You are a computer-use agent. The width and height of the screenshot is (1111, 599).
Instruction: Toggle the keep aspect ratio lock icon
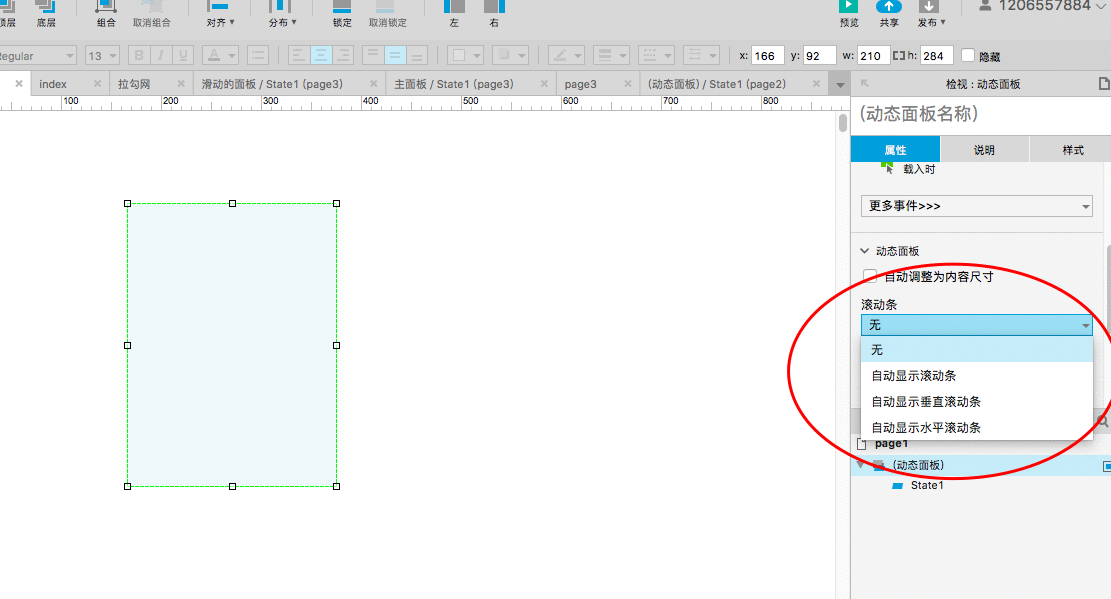click(898, 55)
